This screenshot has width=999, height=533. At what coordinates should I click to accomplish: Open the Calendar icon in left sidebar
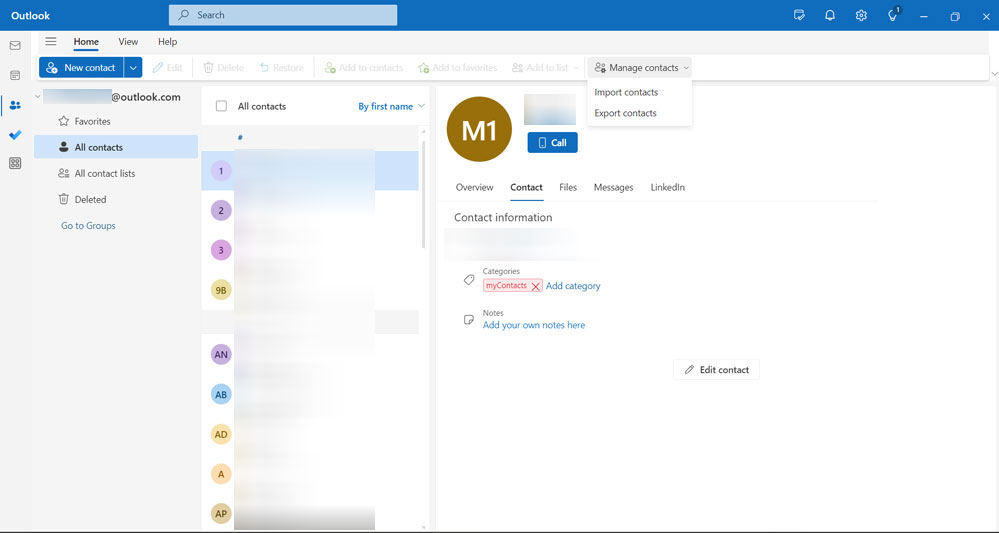click(15, 75)
